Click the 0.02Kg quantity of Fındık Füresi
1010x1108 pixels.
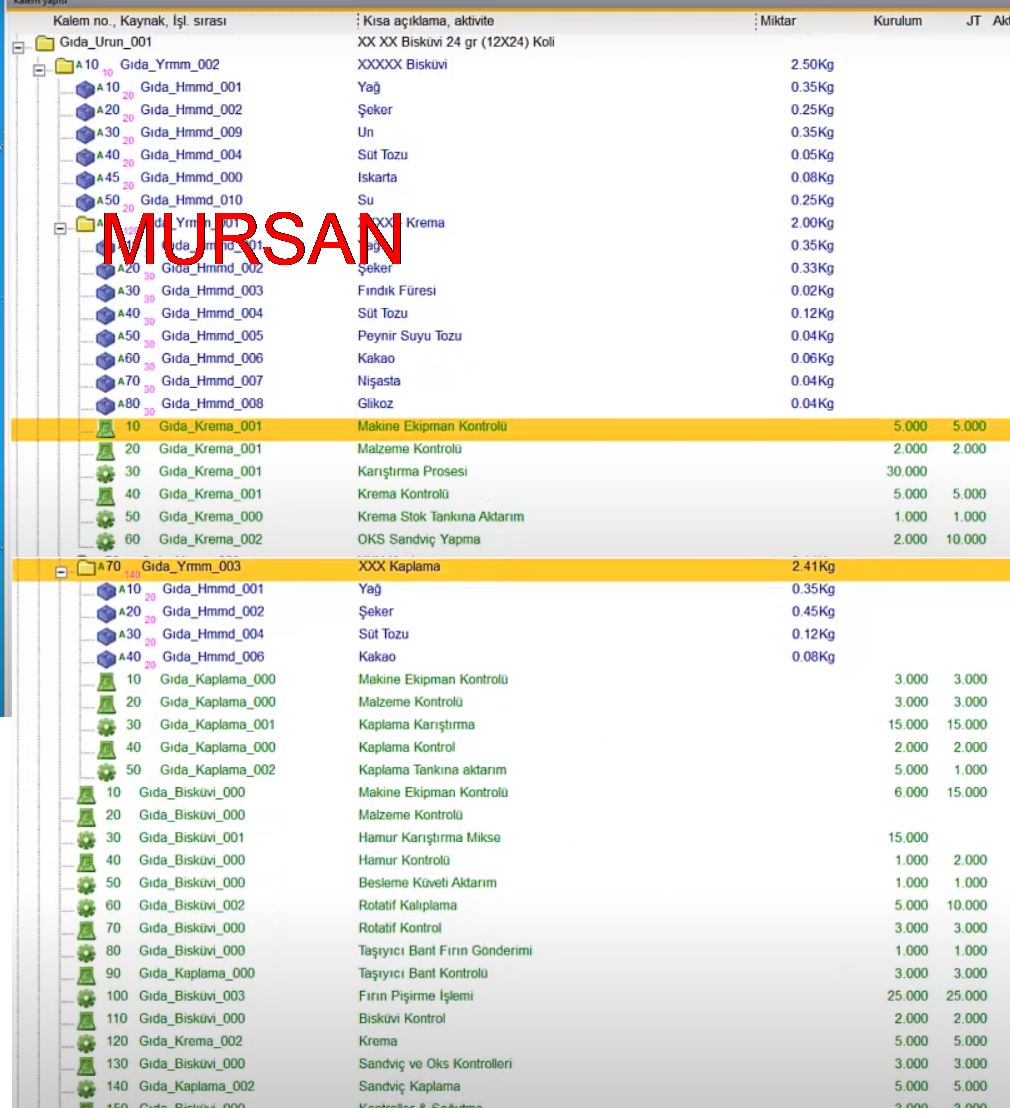(x=812, y=290)
